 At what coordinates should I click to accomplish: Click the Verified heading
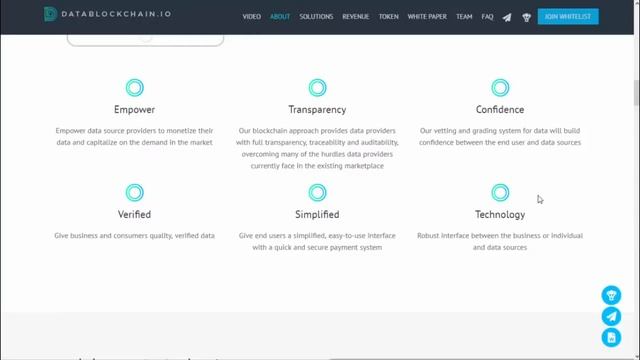coord(134,215)
